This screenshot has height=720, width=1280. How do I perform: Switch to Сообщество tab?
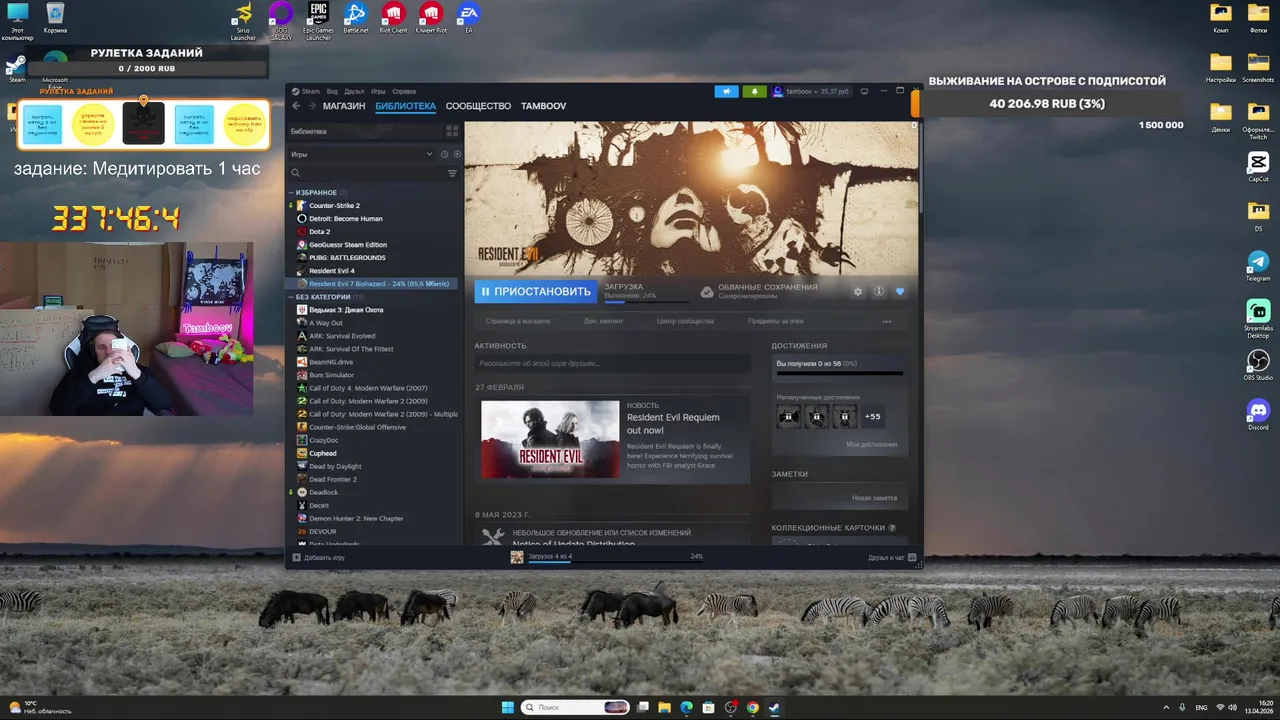tap(478, 106)
